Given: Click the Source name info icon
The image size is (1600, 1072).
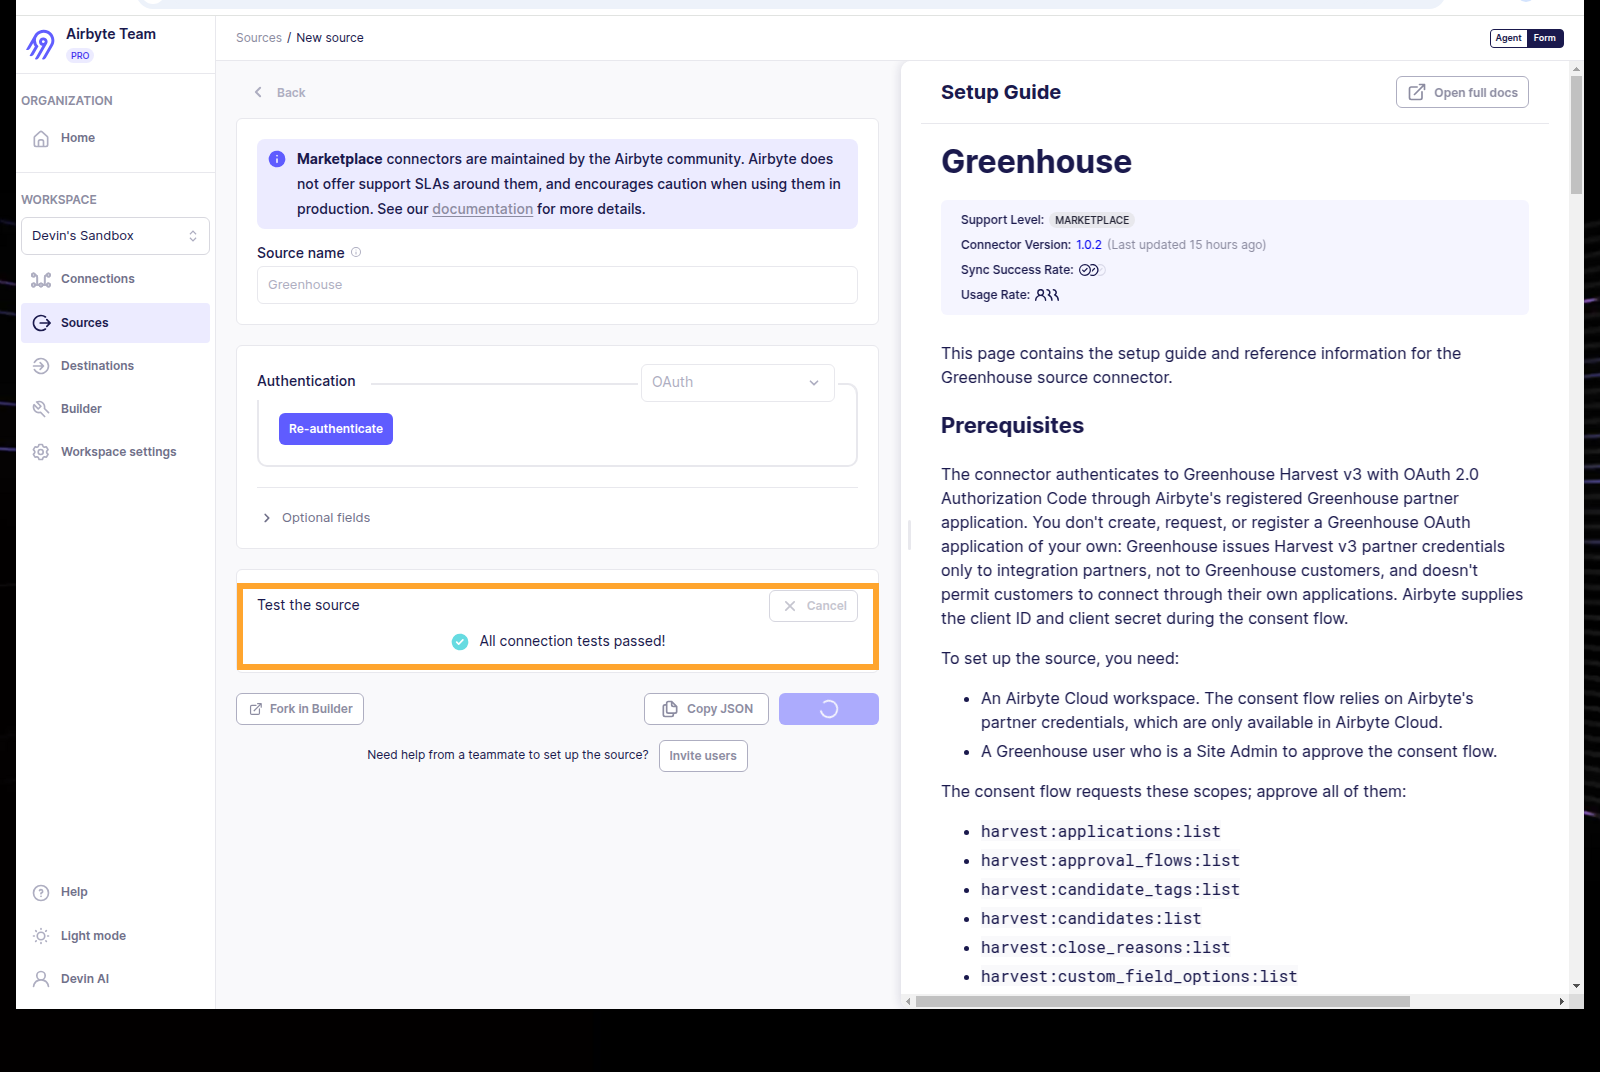Looking at the screenshot, I should [356, 252].
